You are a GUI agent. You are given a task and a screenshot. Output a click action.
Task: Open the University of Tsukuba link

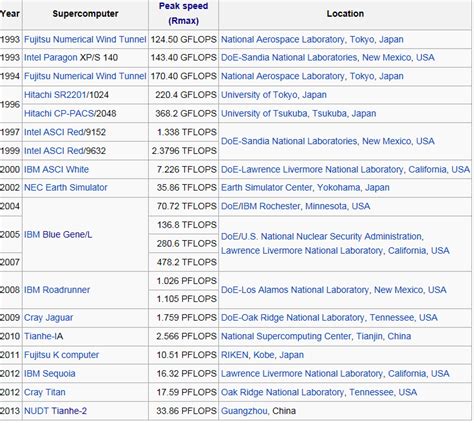coord(264,114)
